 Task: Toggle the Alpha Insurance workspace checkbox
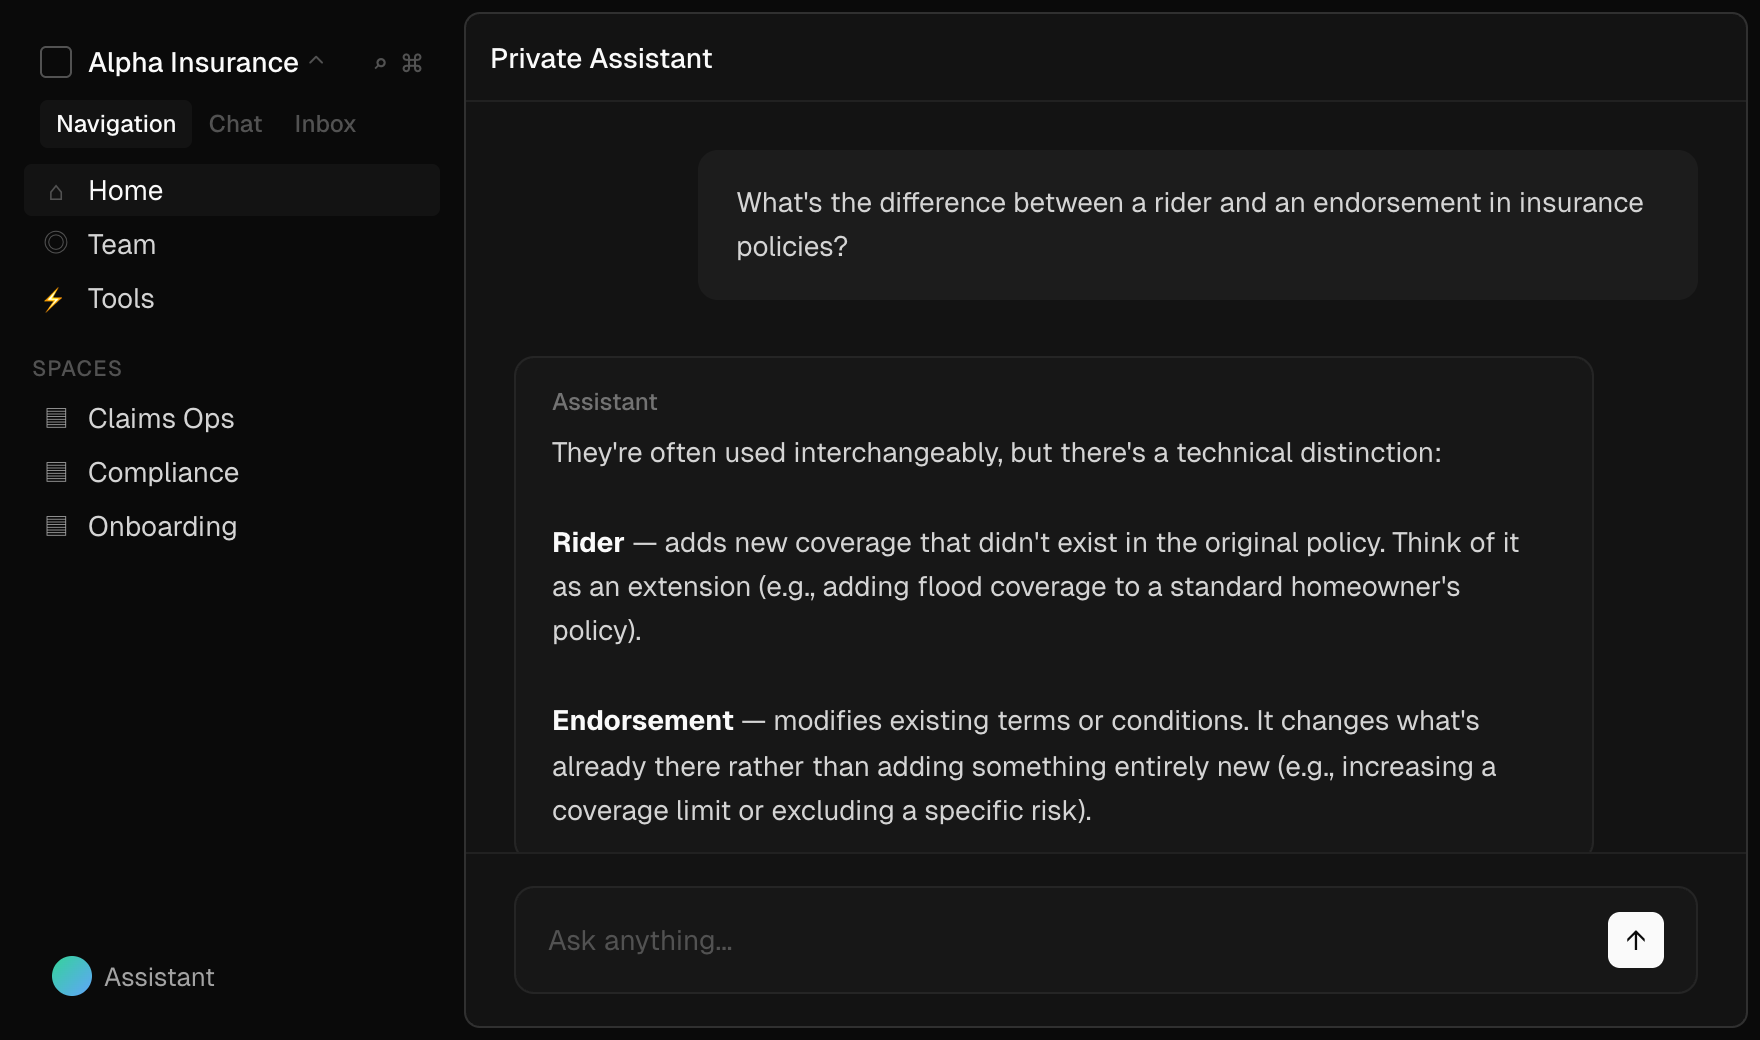55,61
